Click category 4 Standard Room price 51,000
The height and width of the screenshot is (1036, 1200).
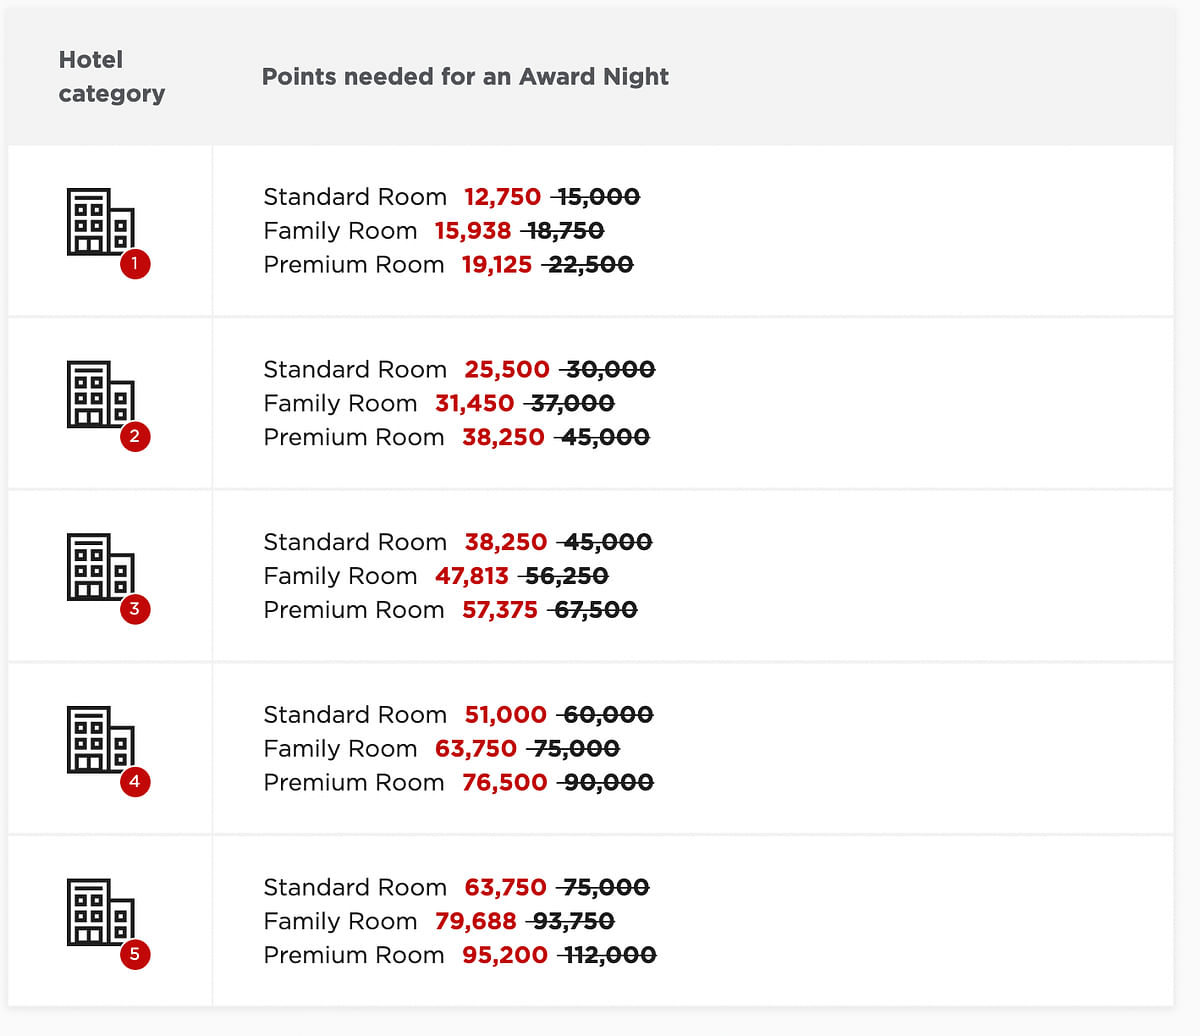click(505, 715)
